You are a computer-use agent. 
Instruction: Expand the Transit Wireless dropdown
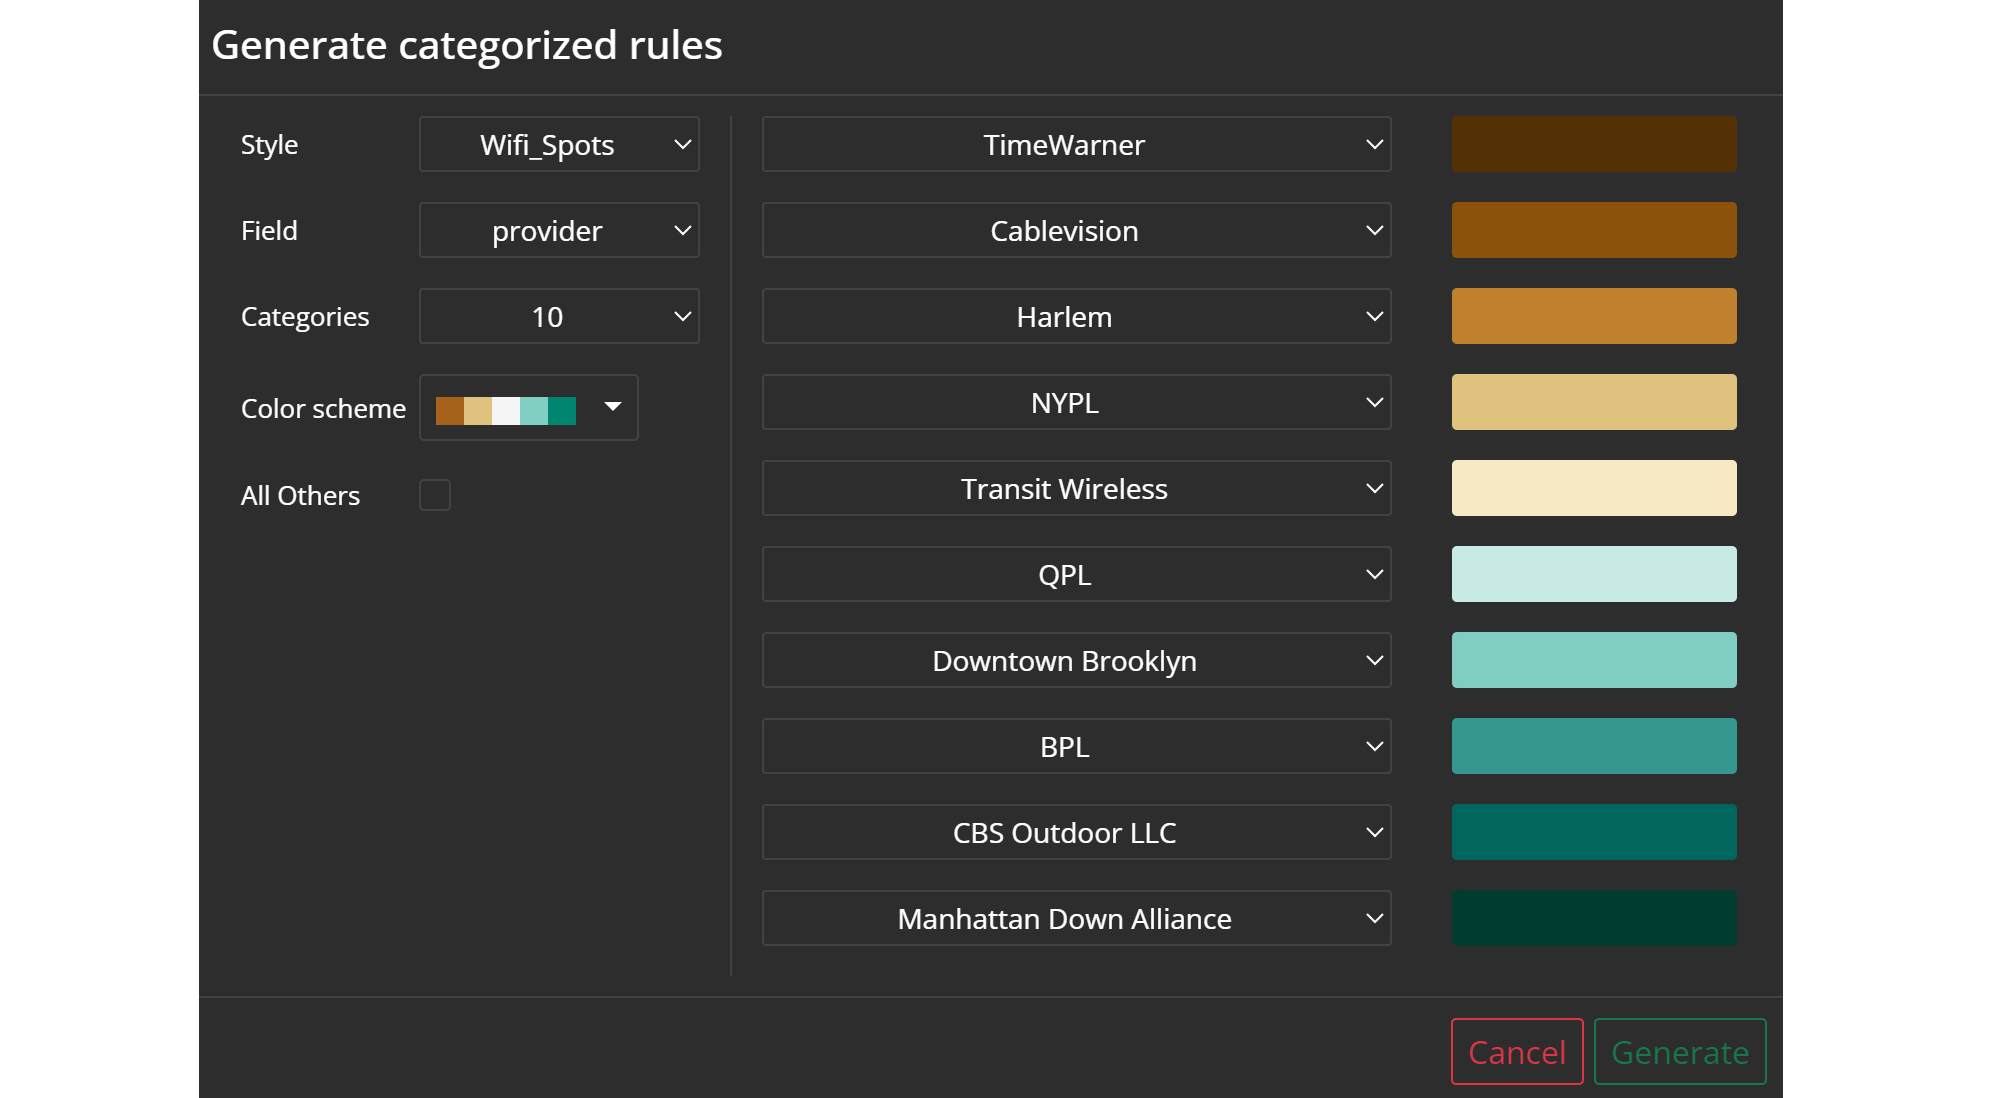[x=1076, y=489]
